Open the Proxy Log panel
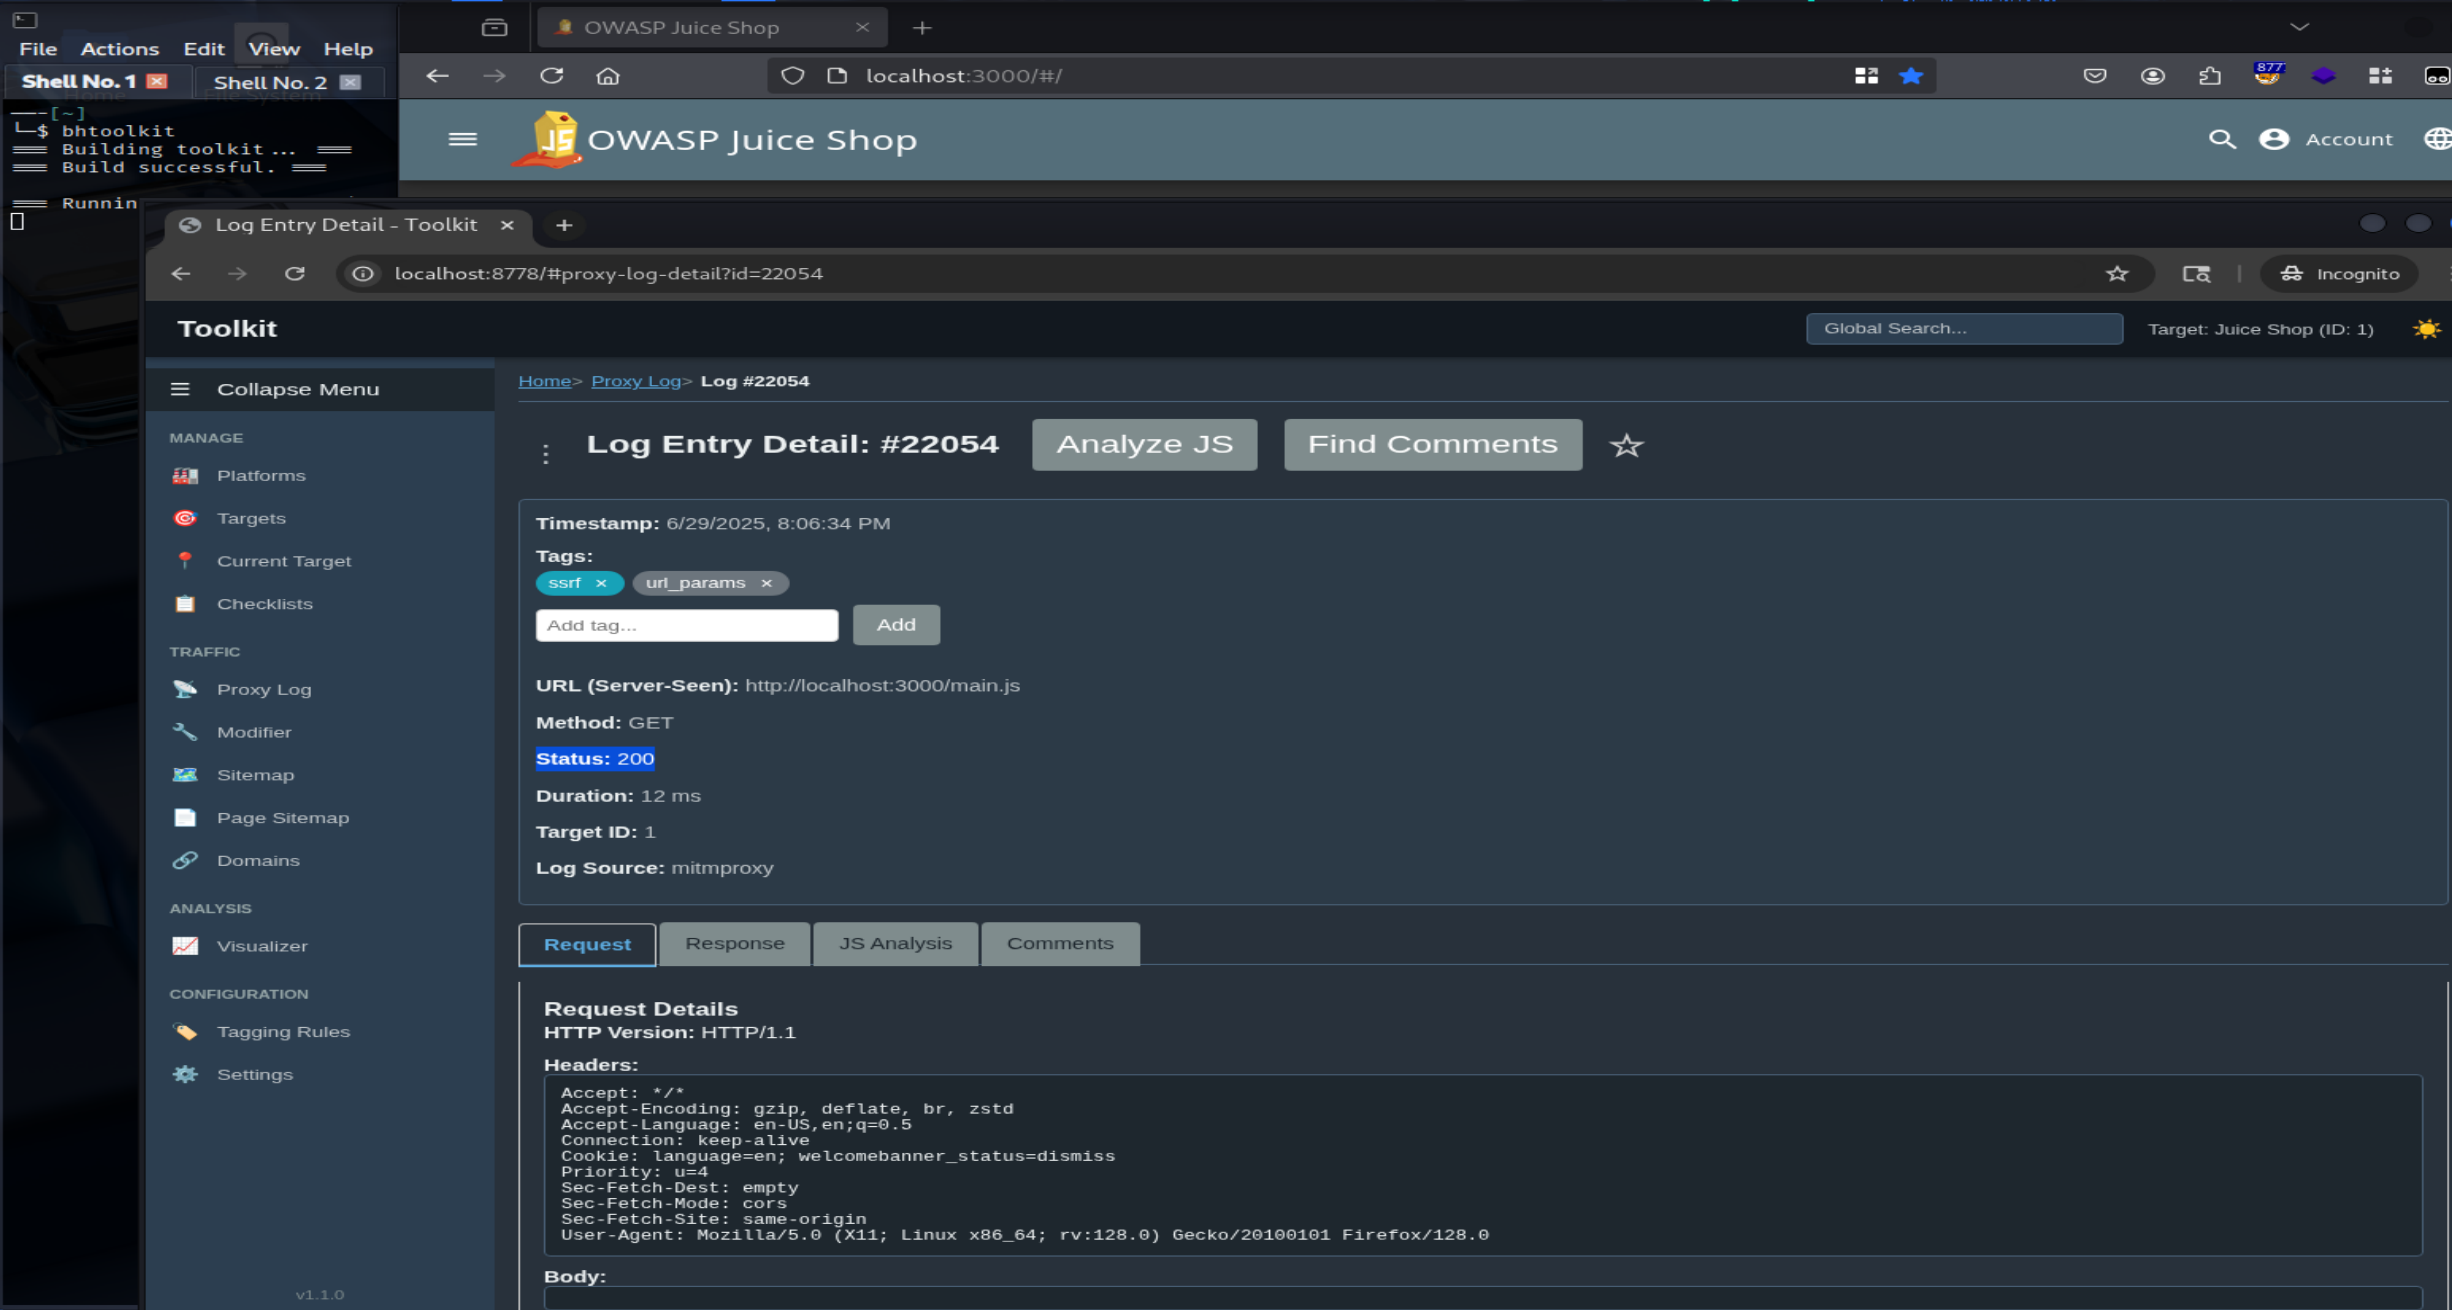The image size is (2452, 1310). point(263,689)
